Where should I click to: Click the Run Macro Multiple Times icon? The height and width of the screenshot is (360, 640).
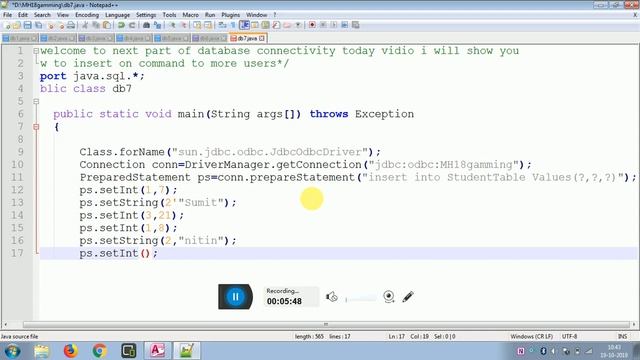tap(344, 25)
